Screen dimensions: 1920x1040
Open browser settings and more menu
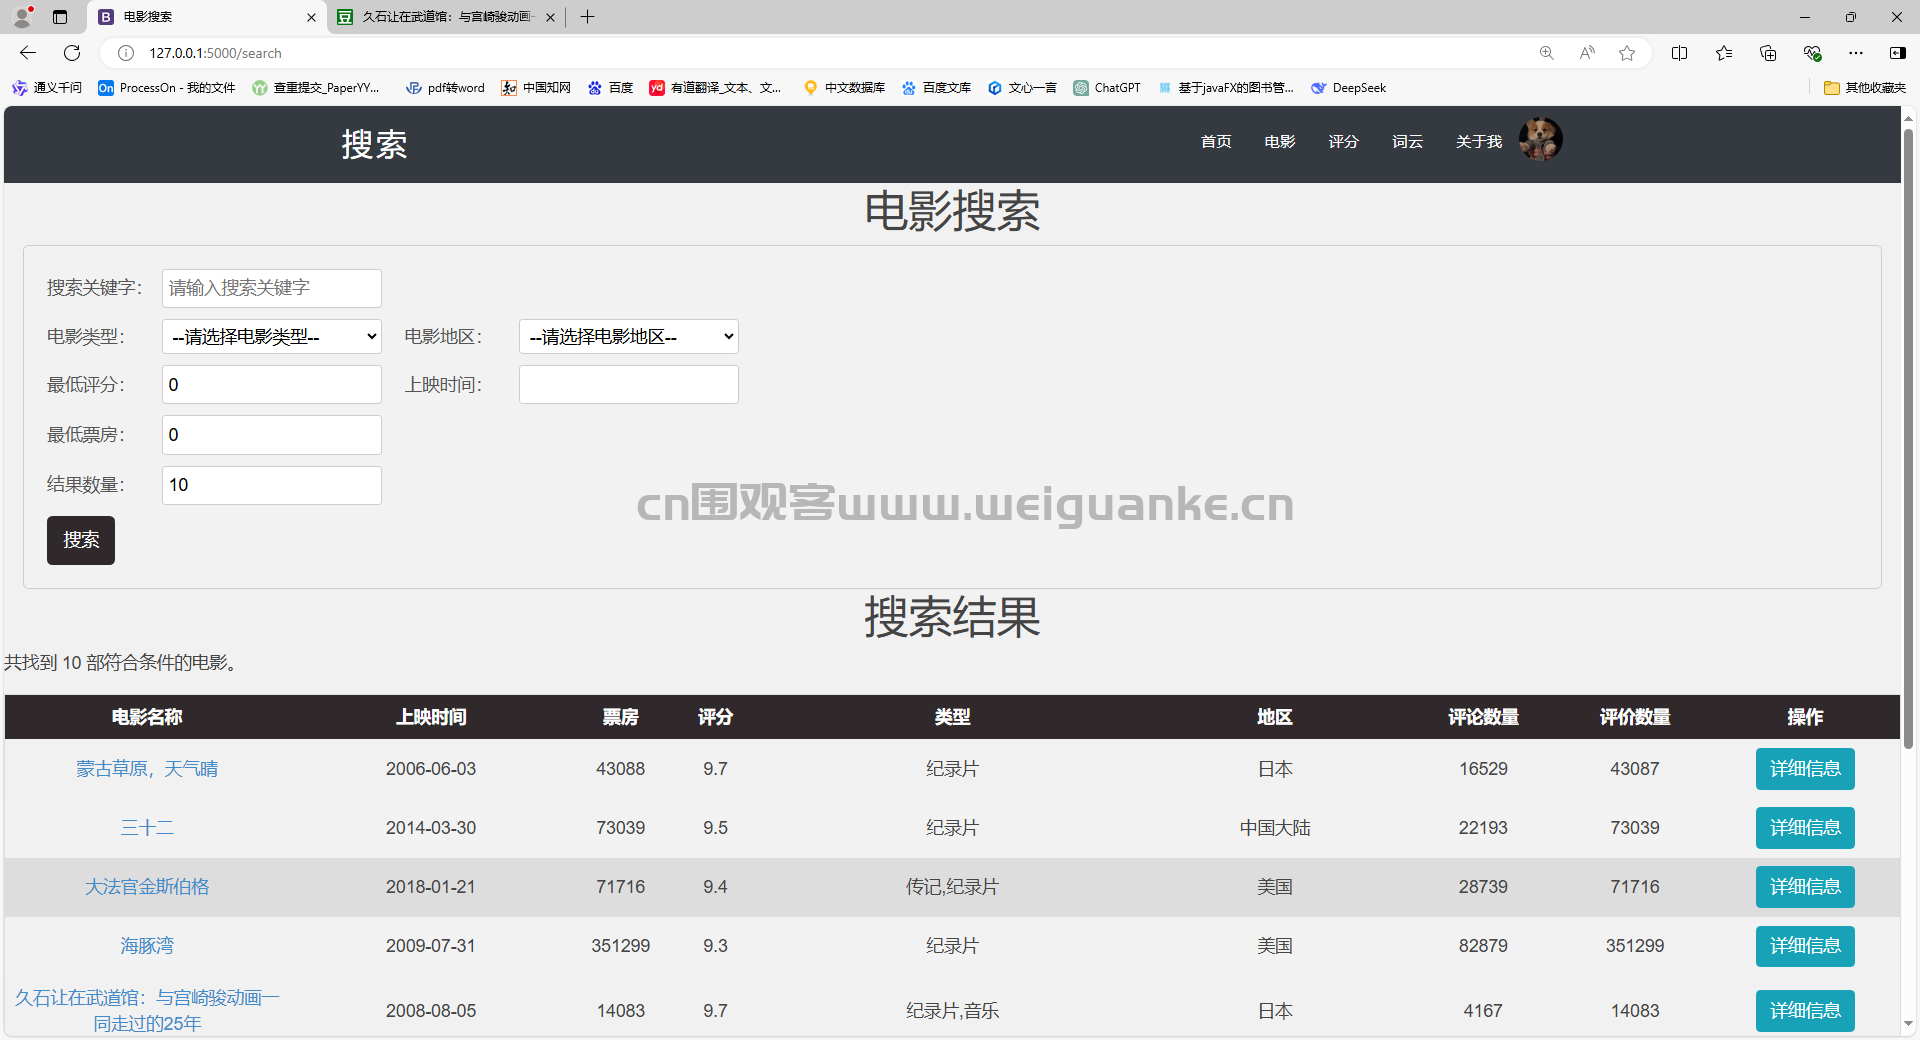pyautogui.click(x=1856, y=53)
